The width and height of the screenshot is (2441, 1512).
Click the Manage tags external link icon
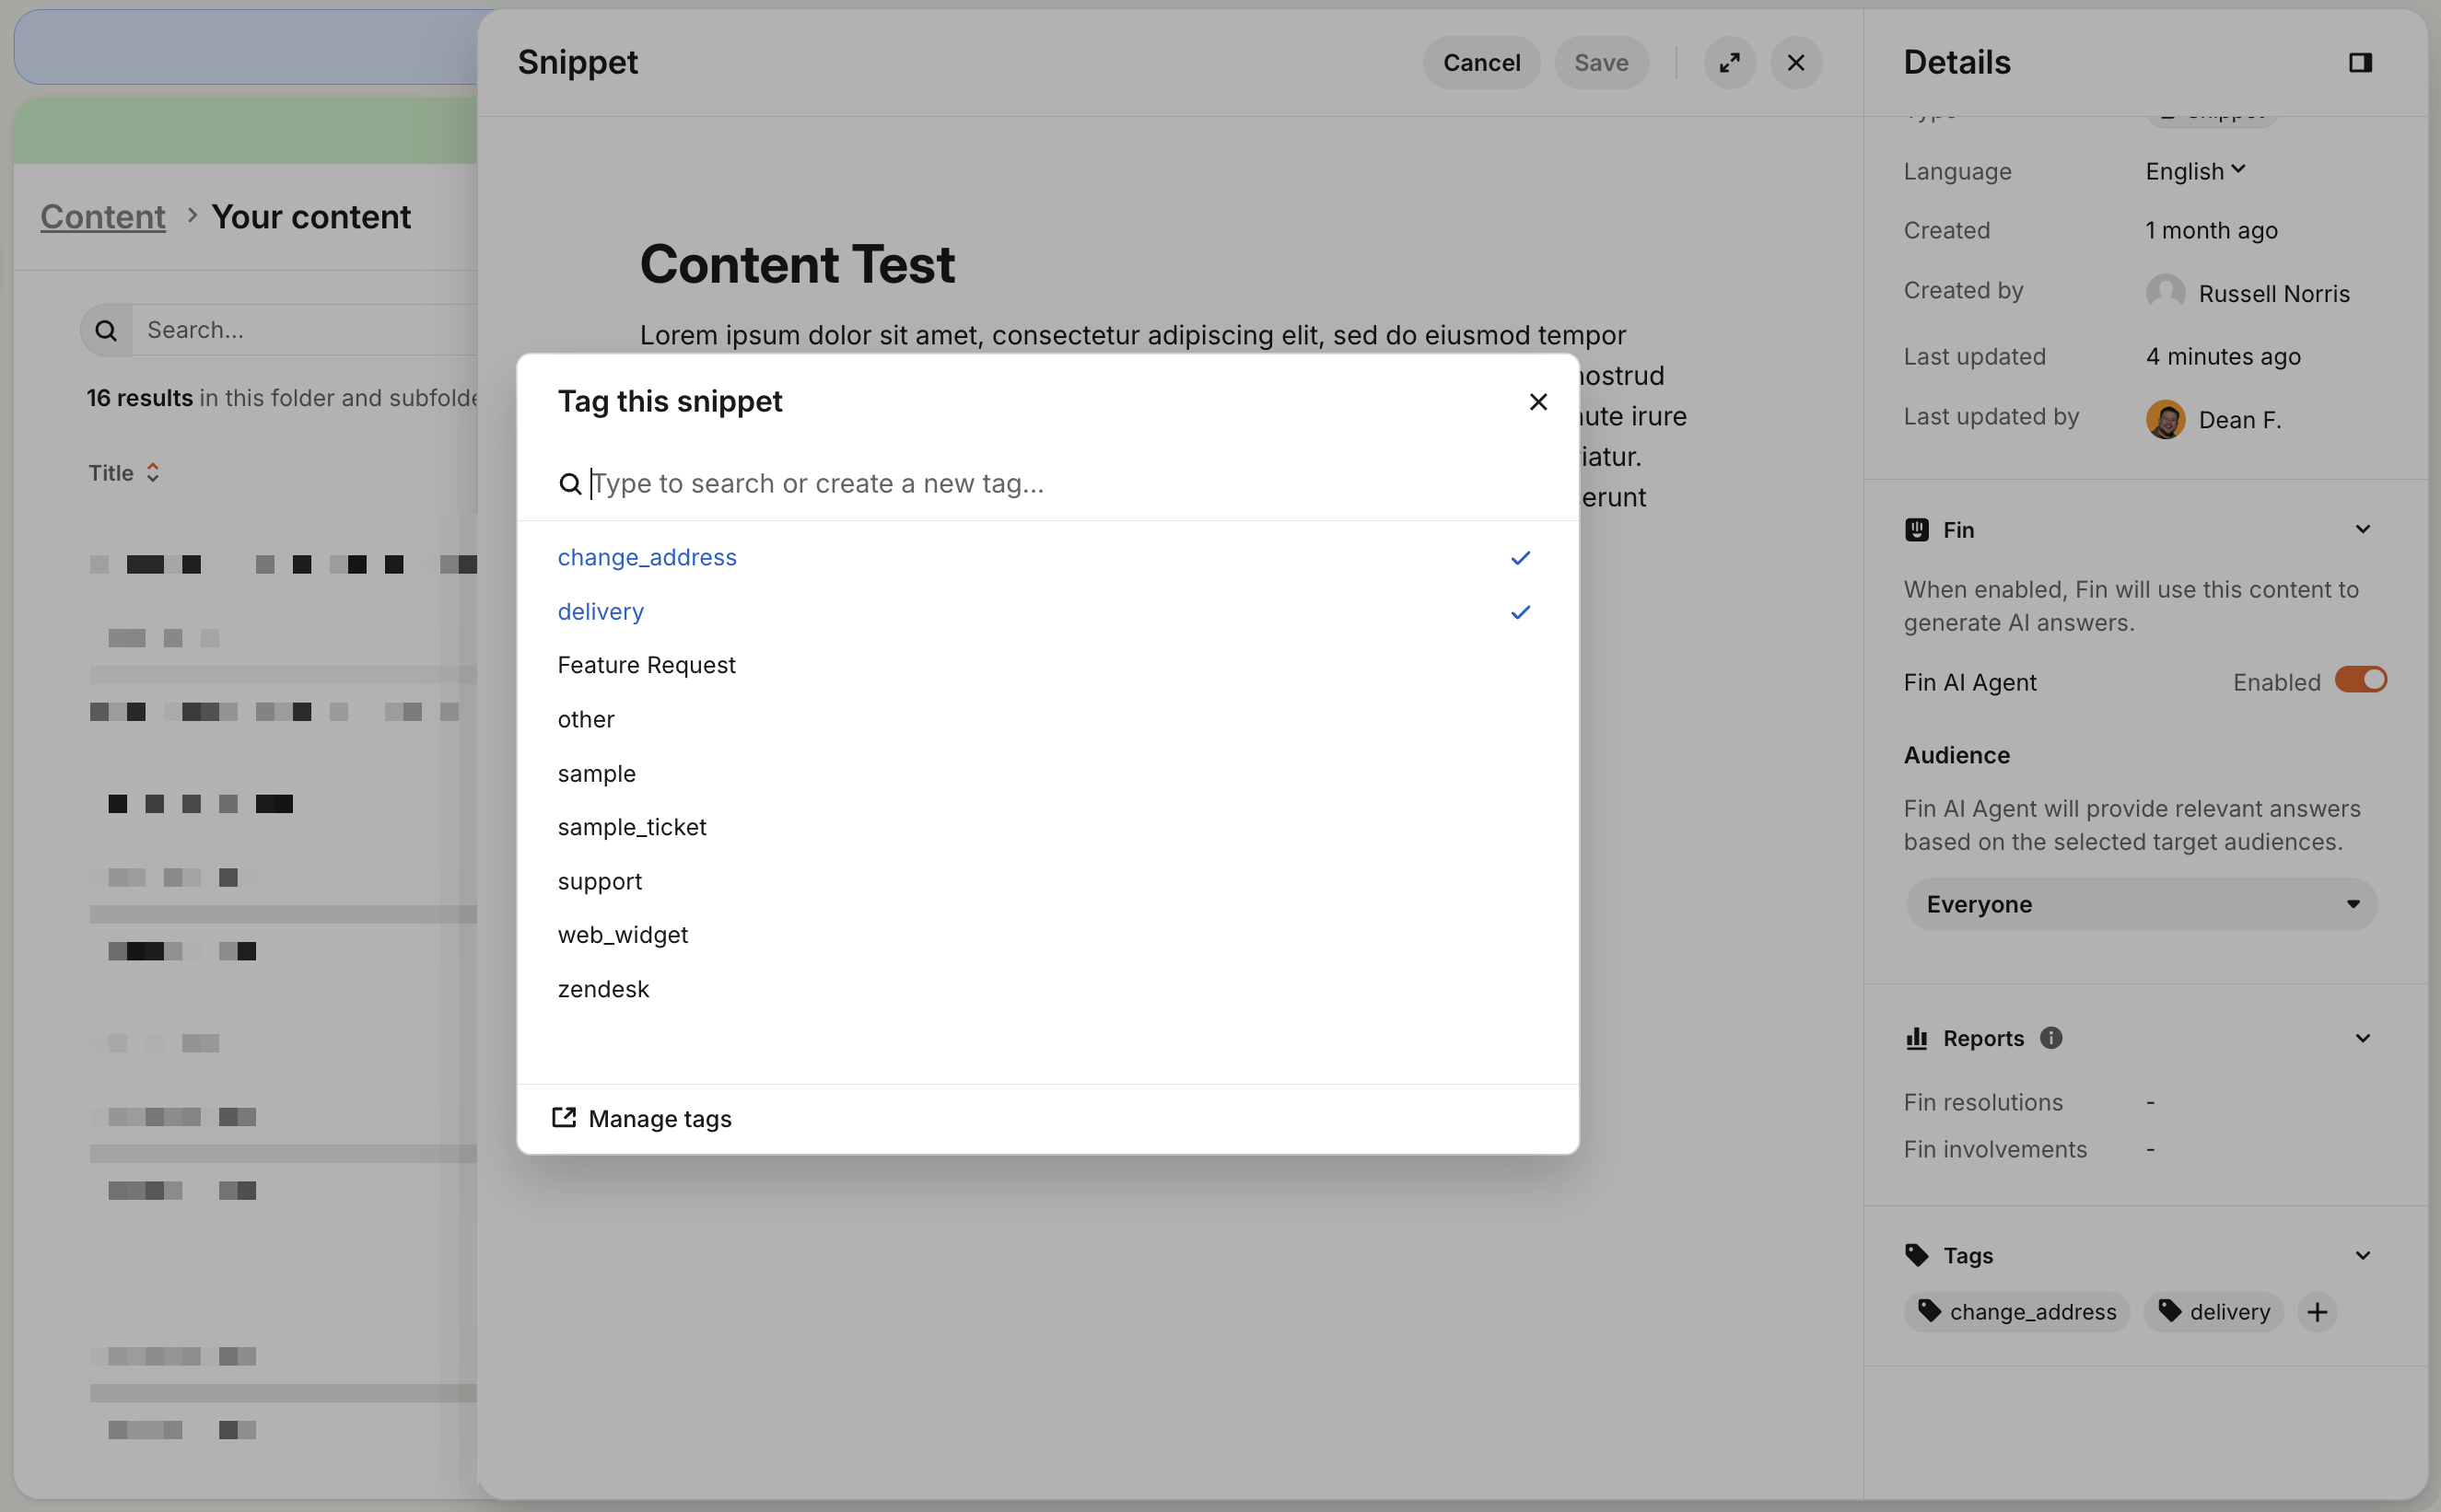click(564, 1118)
